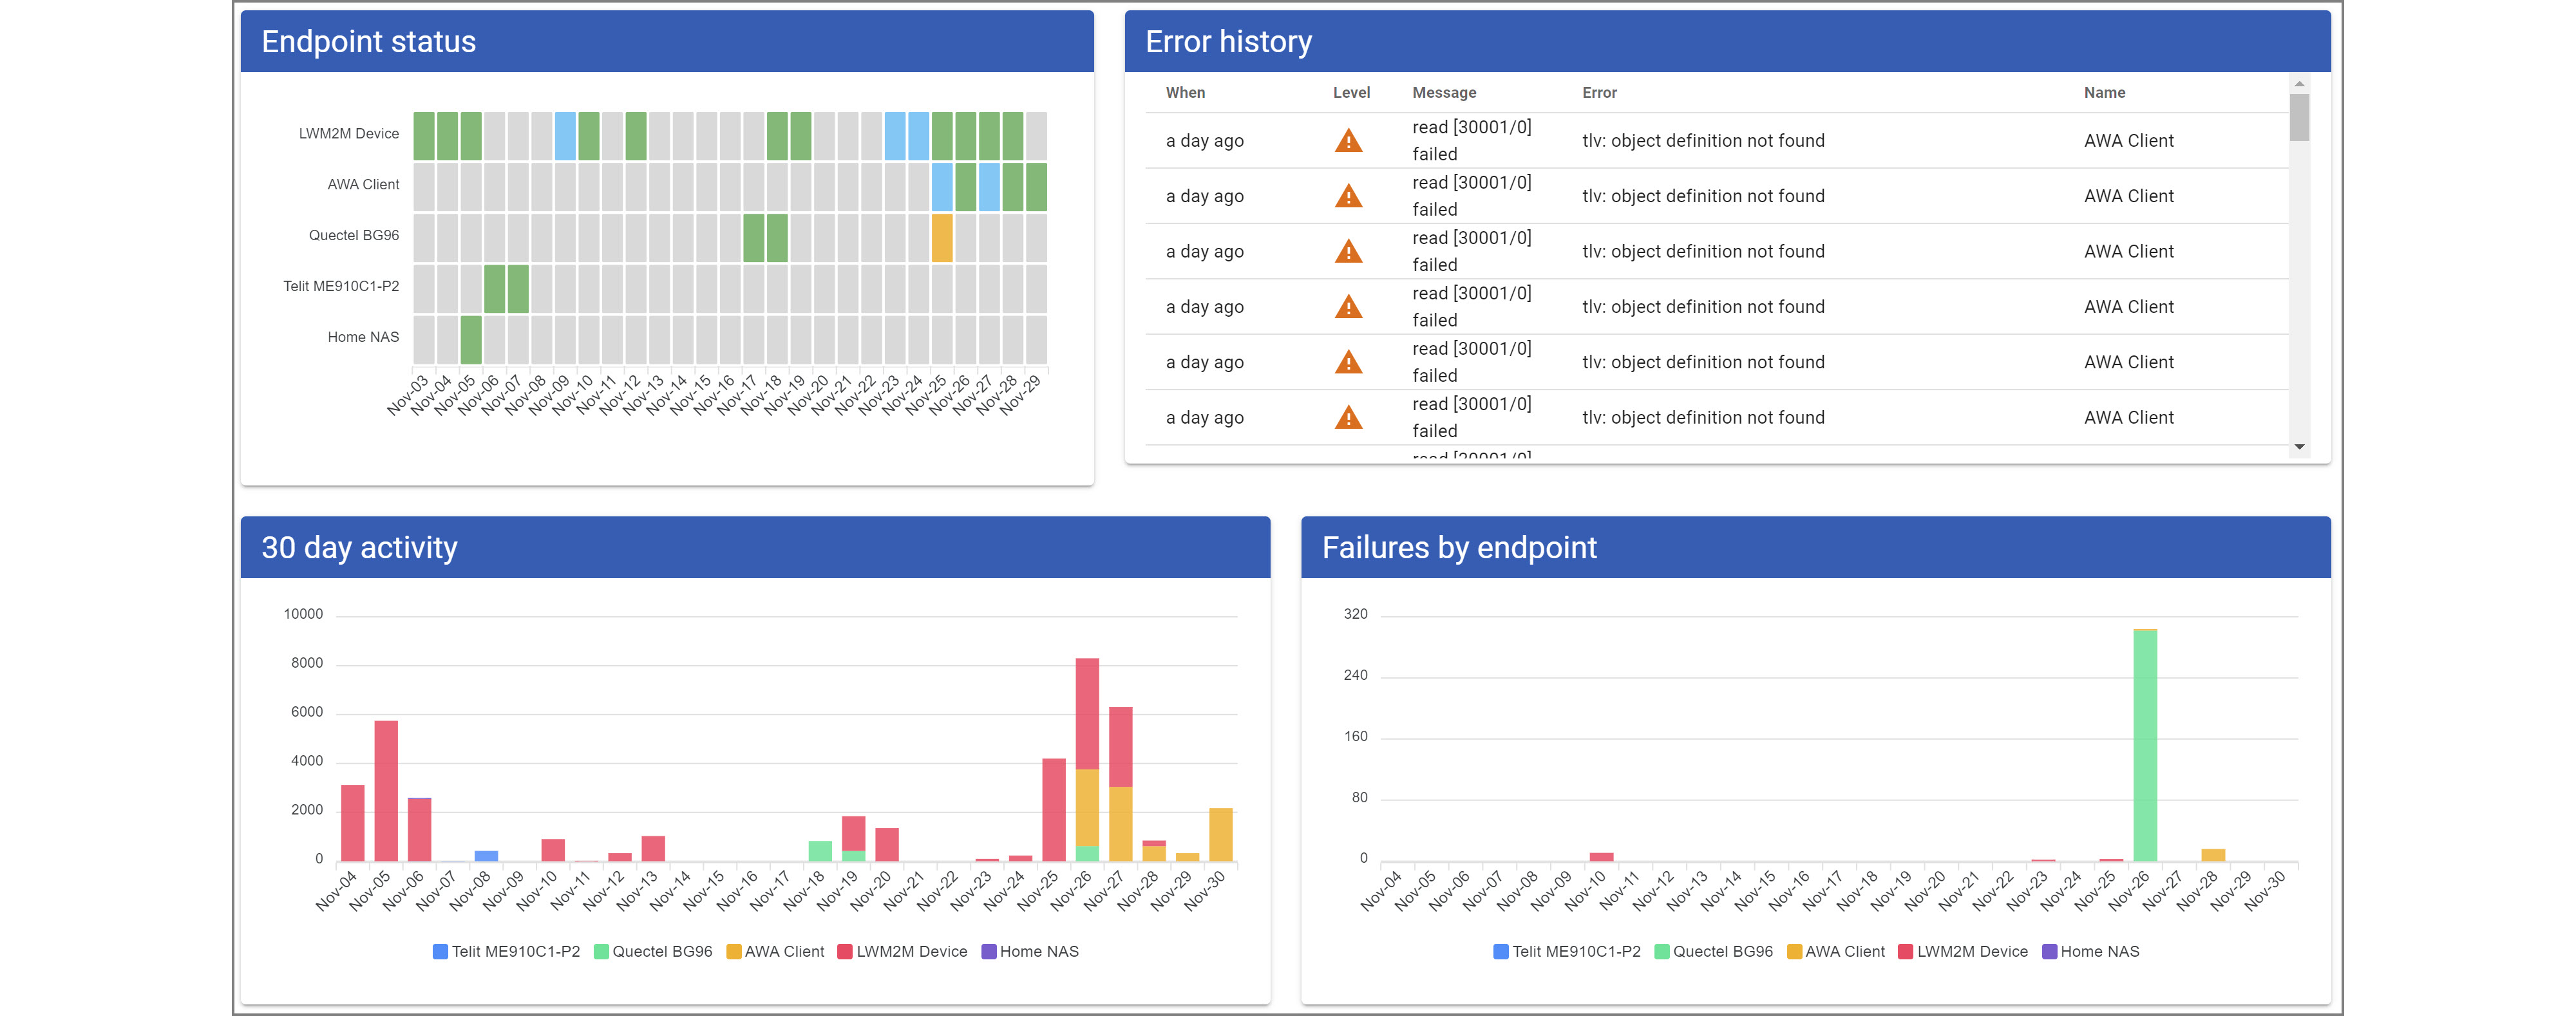Click the warning icon next to the fourth error row

tap(1348, 306)
